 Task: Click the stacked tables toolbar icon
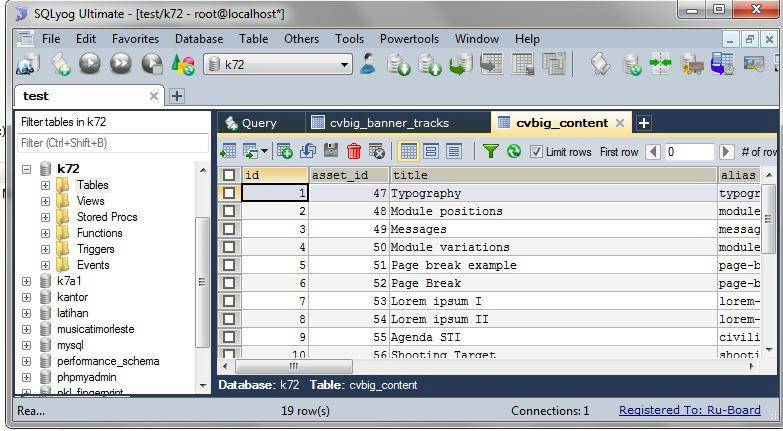click(554, 64)
